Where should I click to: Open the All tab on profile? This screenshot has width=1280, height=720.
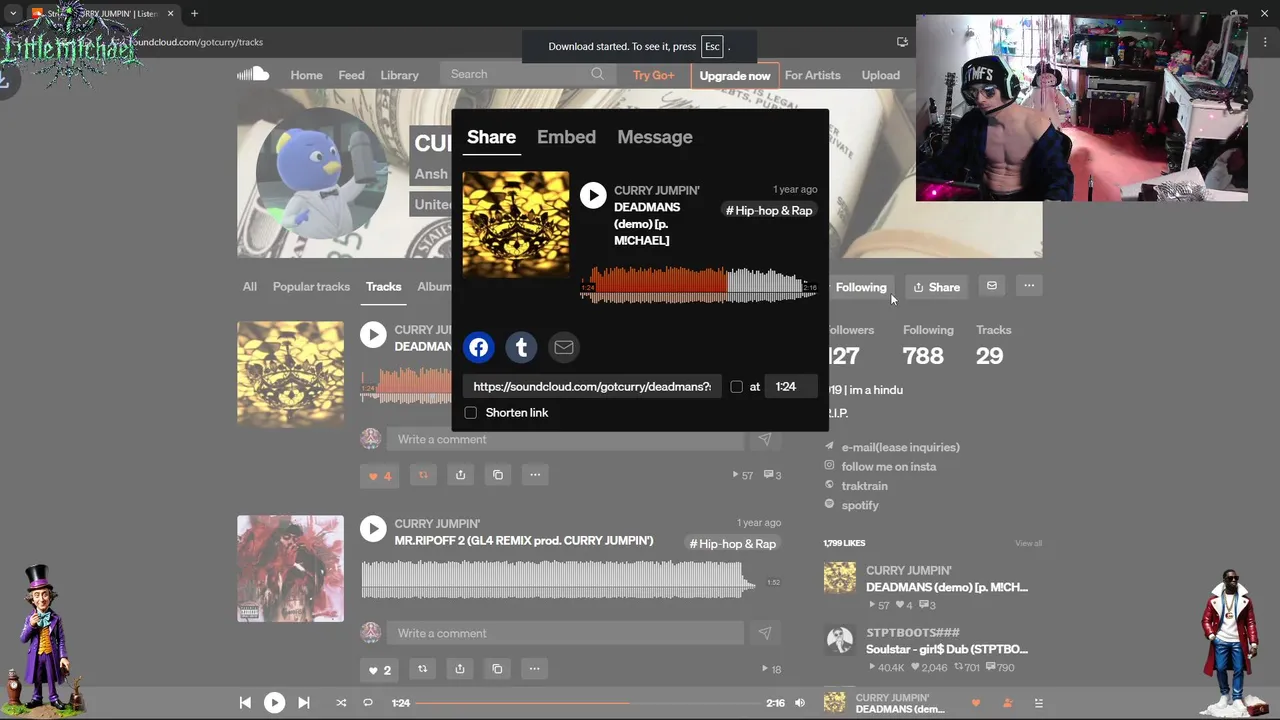pyautogui.click(x=250, y=286)
